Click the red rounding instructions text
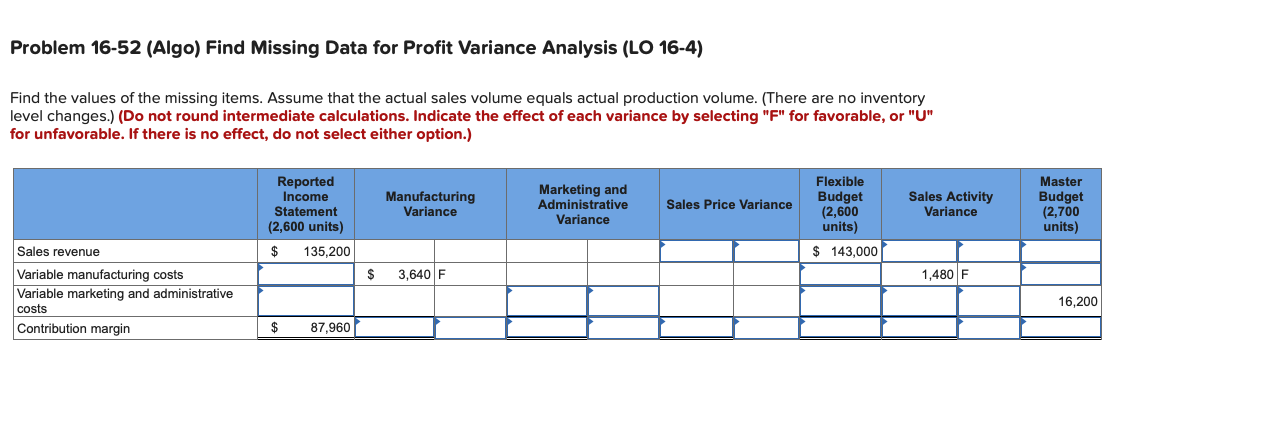The width and height of the screenshot is (1281, 441). tap(471, 124)
